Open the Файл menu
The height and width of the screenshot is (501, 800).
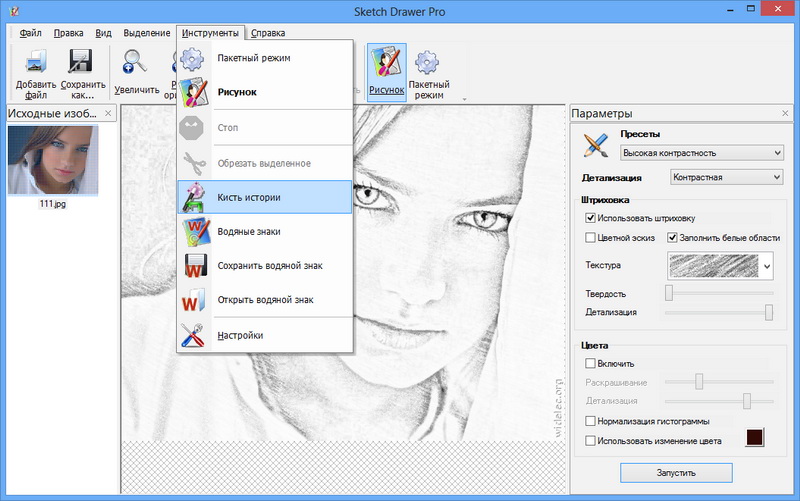click(x=31, y=33)
